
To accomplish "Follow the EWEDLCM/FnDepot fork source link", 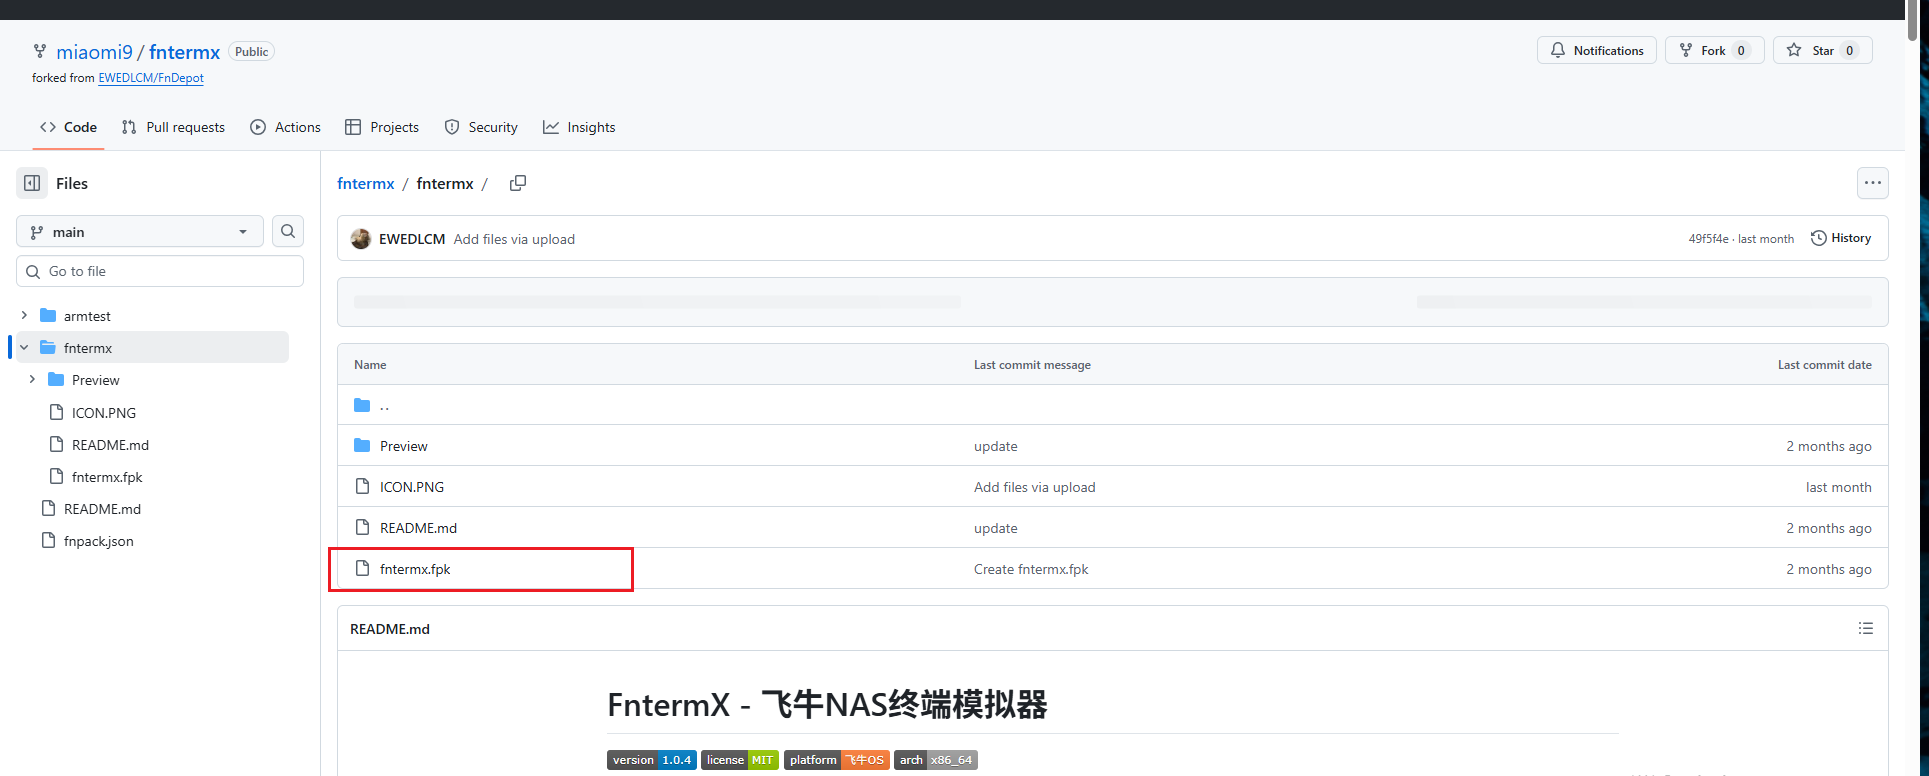I will pyautogui.click(x=151, y=78).
